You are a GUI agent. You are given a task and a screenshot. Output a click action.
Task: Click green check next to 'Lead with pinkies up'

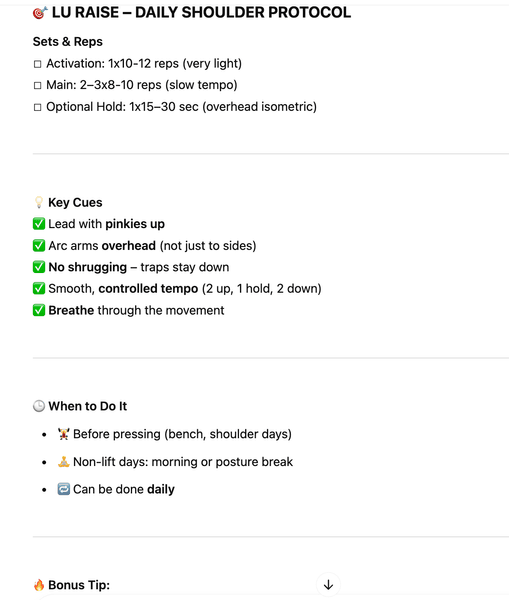(39, 223)
